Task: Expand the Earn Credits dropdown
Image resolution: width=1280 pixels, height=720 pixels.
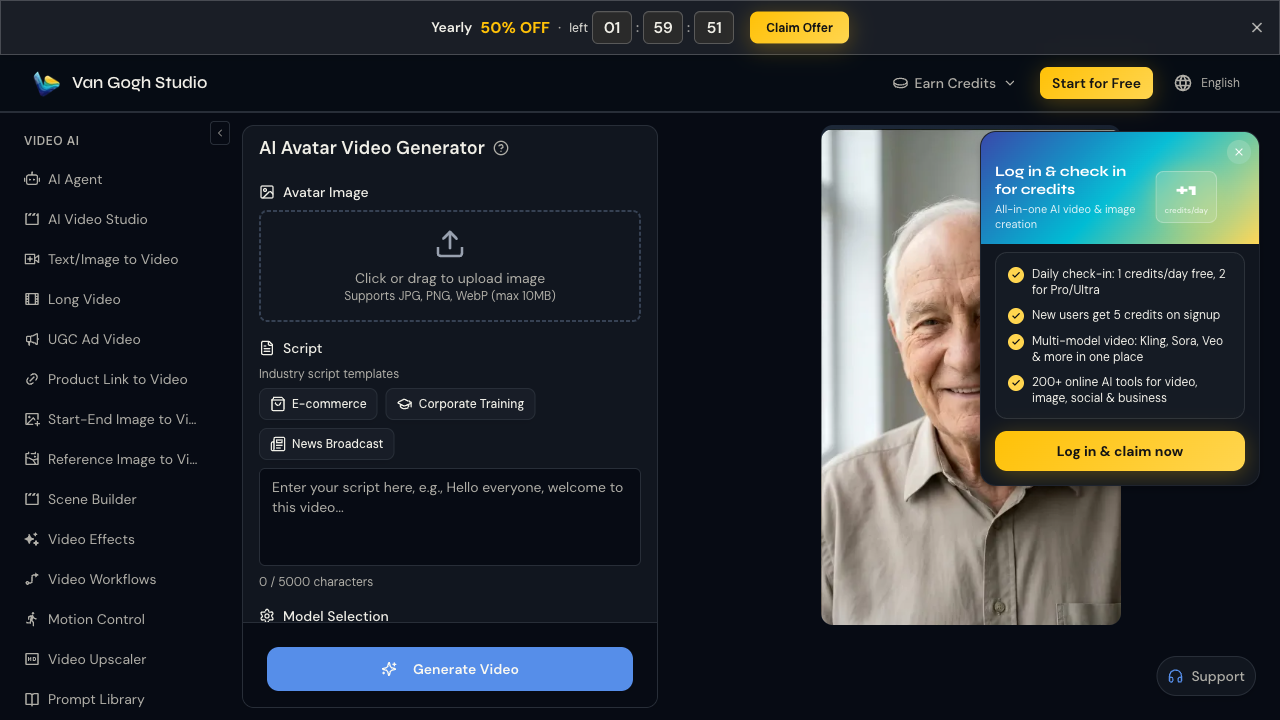Action: (x=954, y=83)
